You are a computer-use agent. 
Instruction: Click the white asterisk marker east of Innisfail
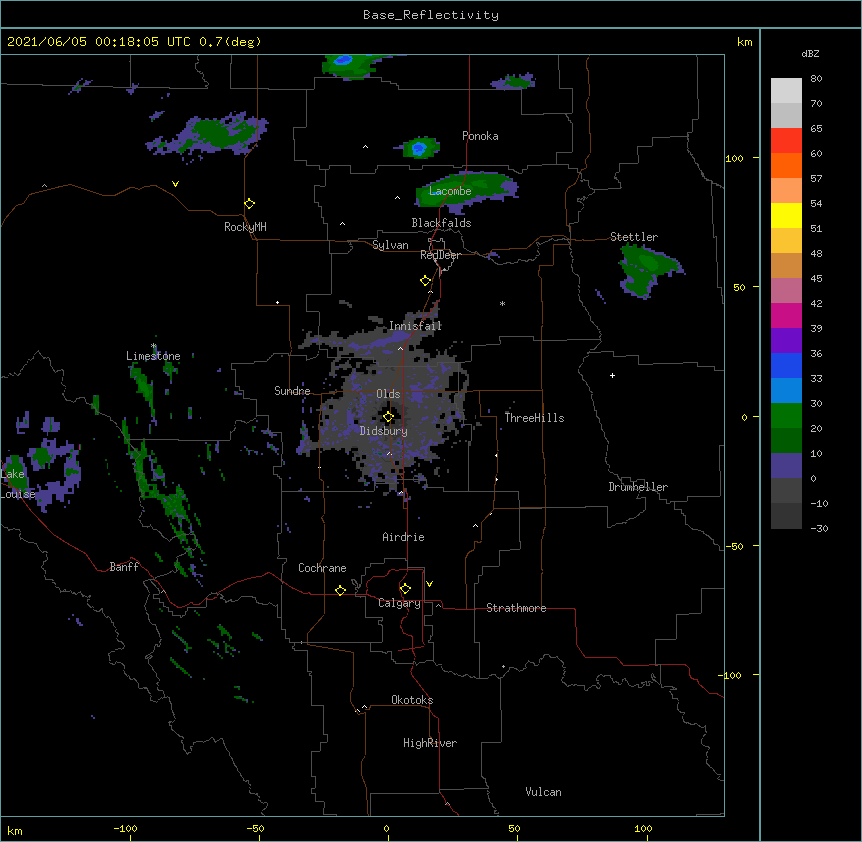click(502, 303)
